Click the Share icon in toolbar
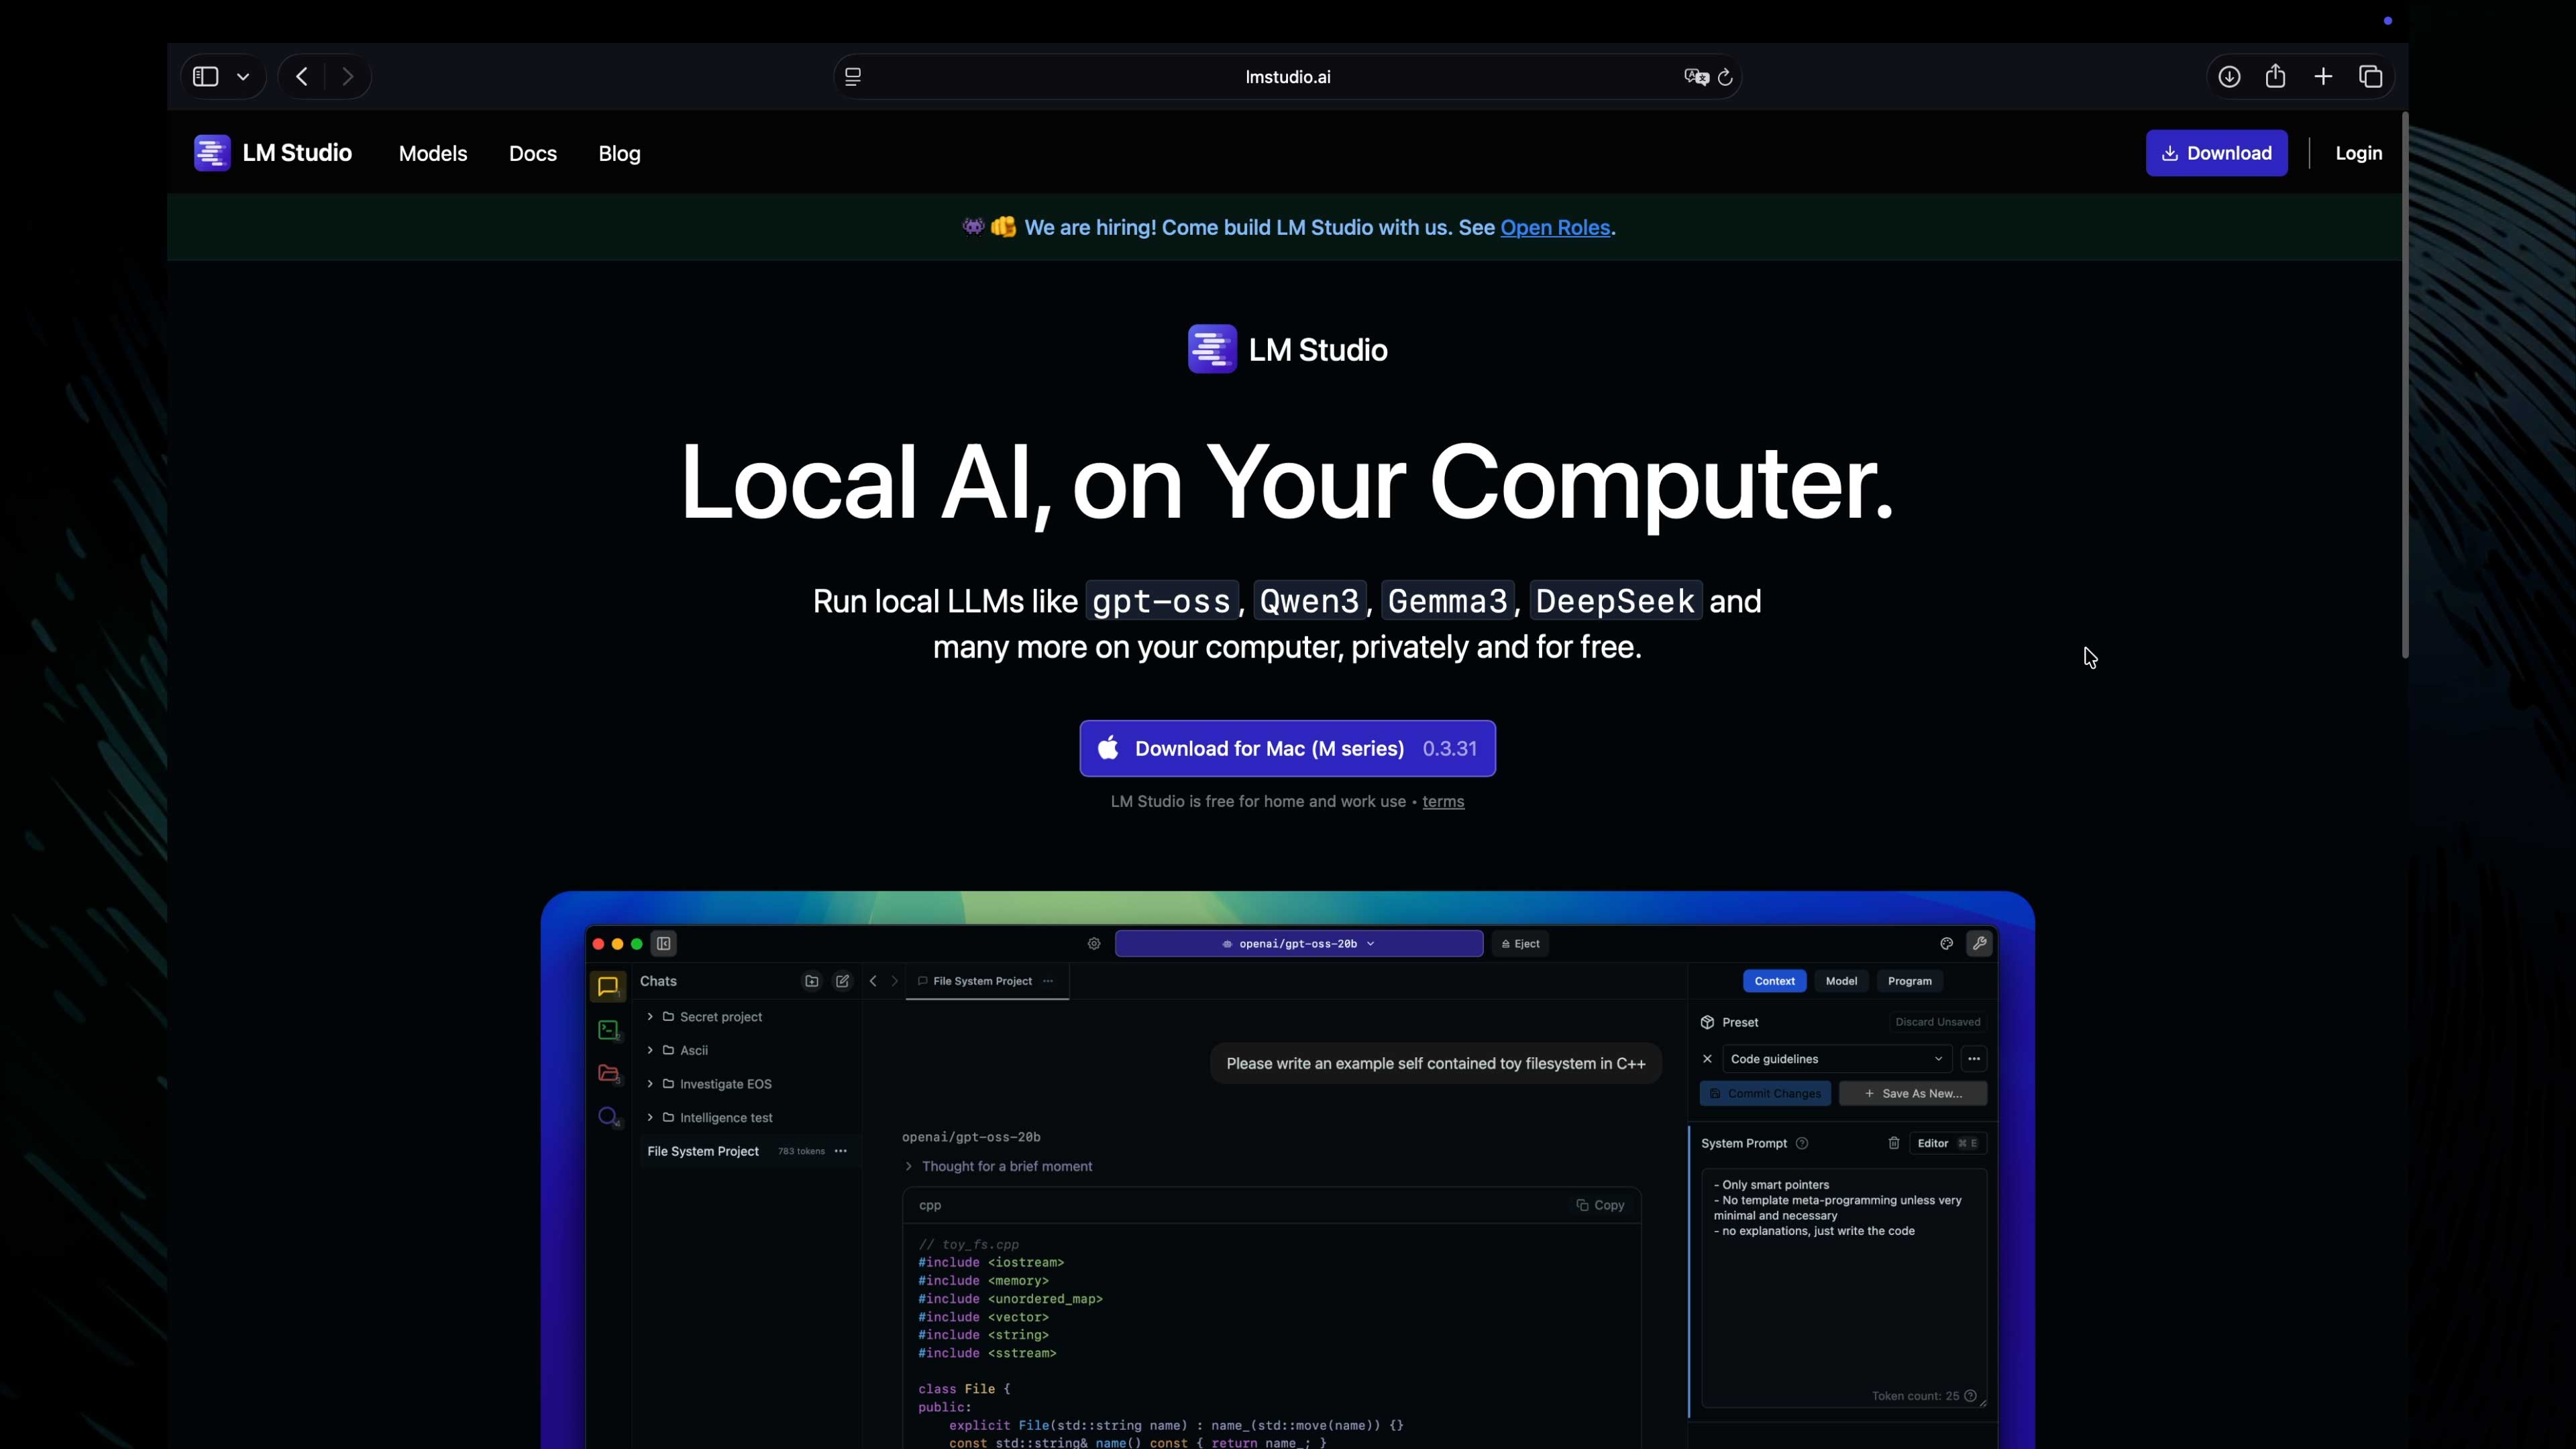 point(2275,77)
